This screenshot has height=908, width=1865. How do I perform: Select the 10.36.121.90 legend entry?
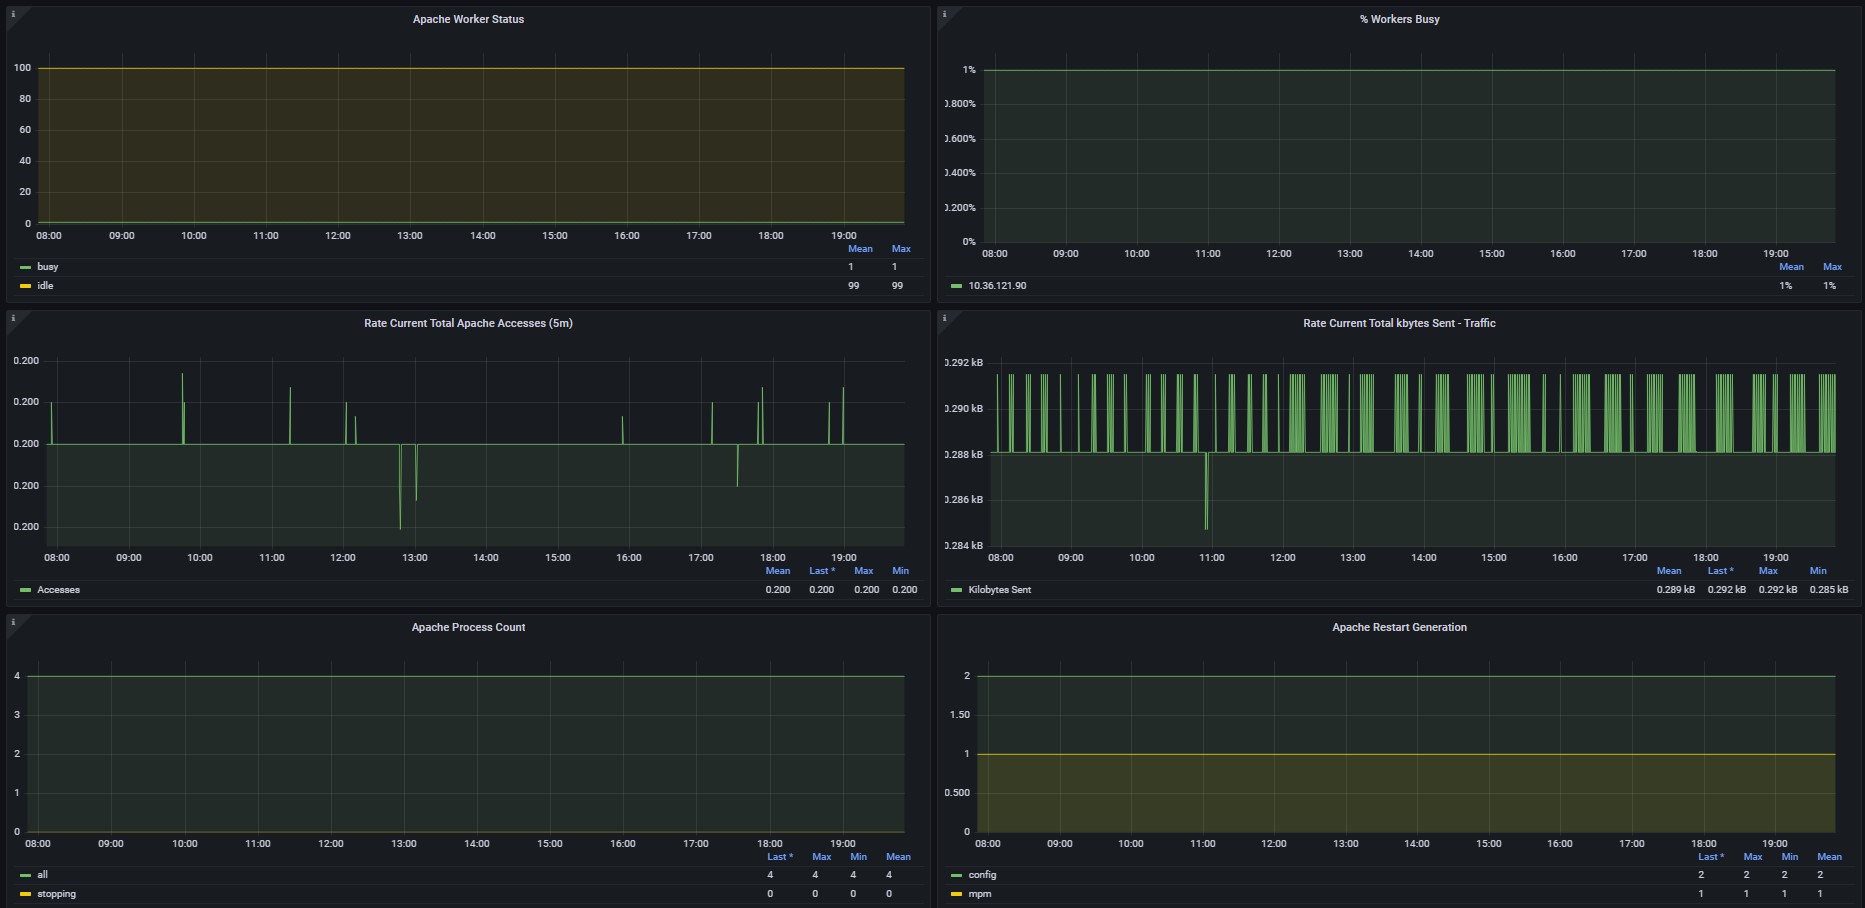(x=996, y=286)
